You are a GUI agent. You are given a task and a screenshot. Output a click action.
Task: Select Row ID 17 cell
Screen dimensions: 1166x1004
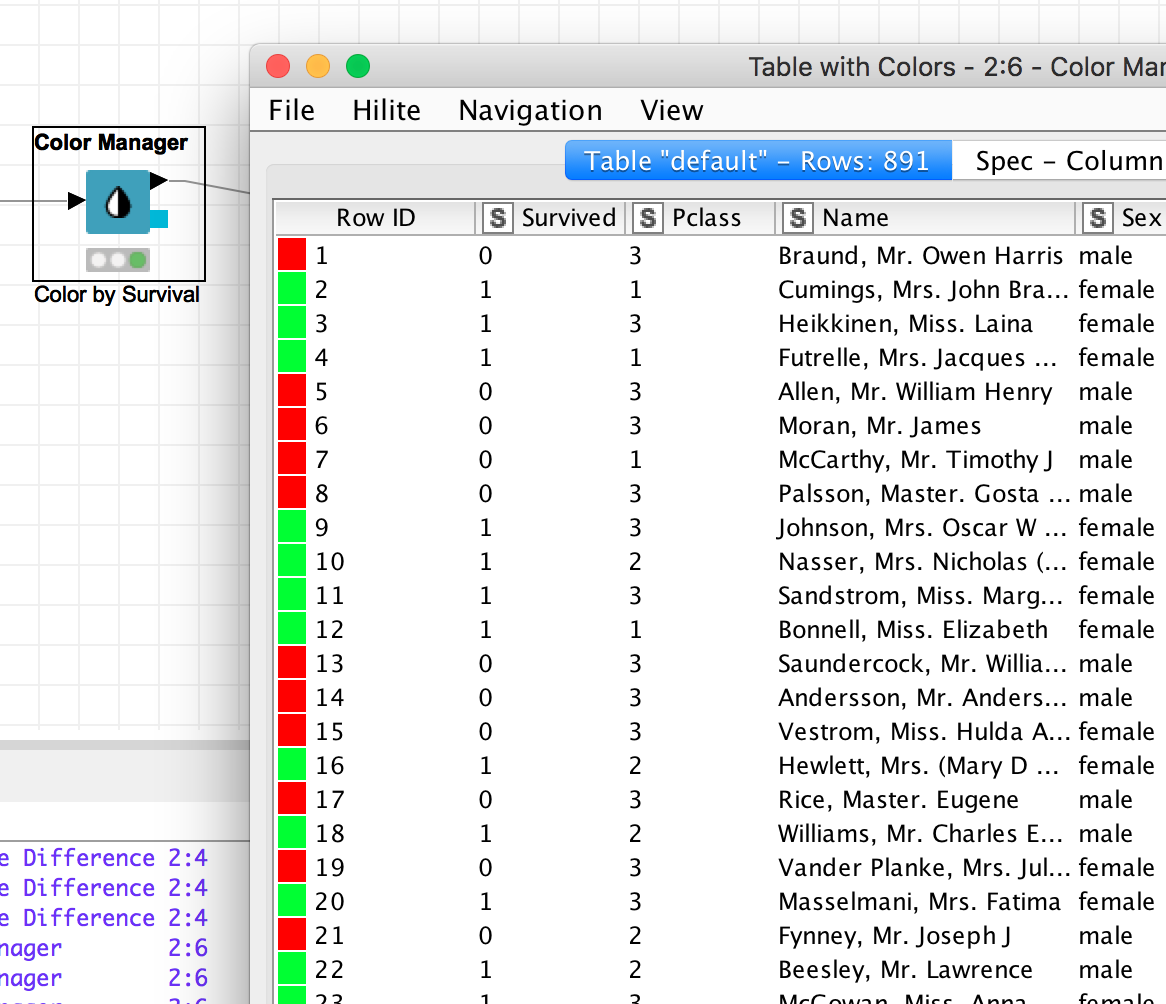point(329,799)
